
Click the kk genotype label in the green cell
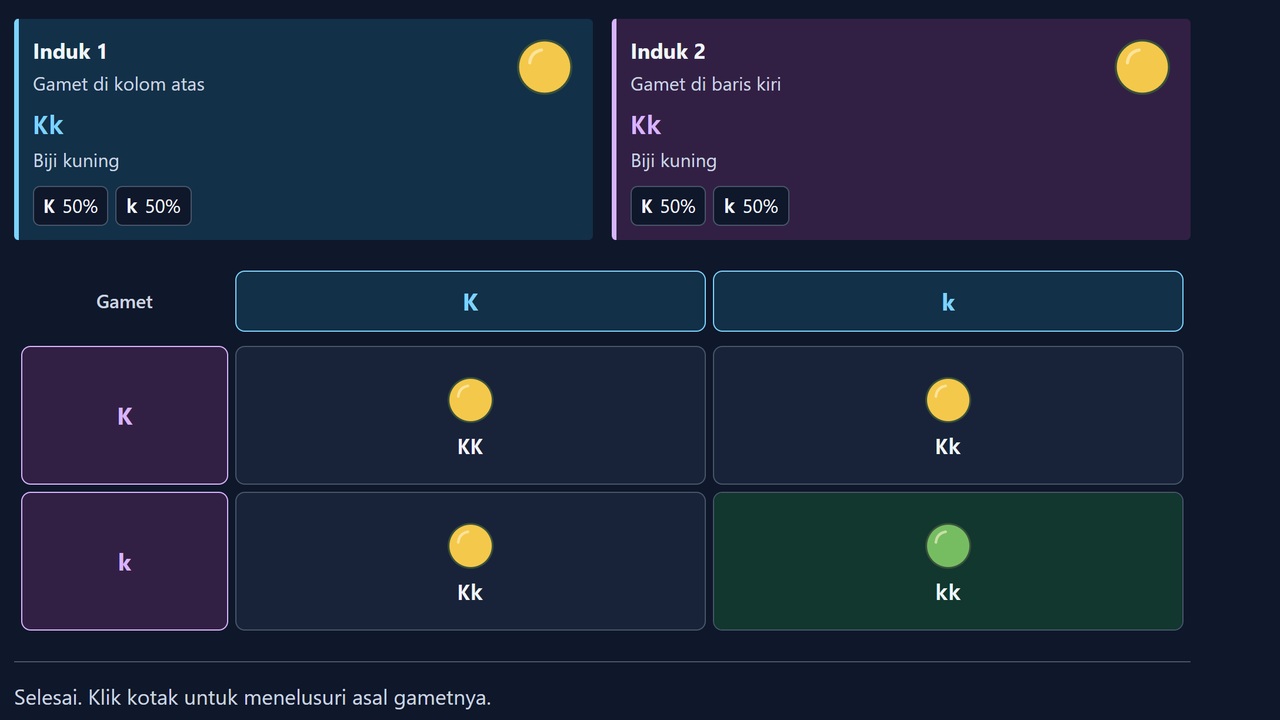click(x=948, y=593)
